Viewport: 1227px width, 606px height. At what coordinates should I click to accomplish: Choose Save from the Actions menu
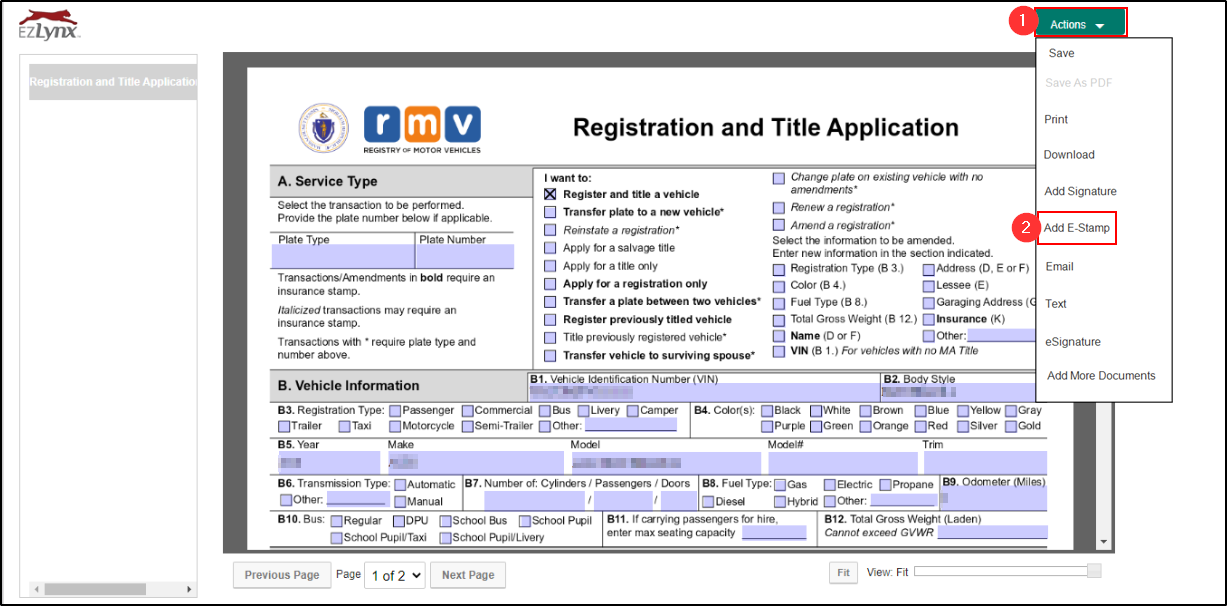click(1061, 53)
